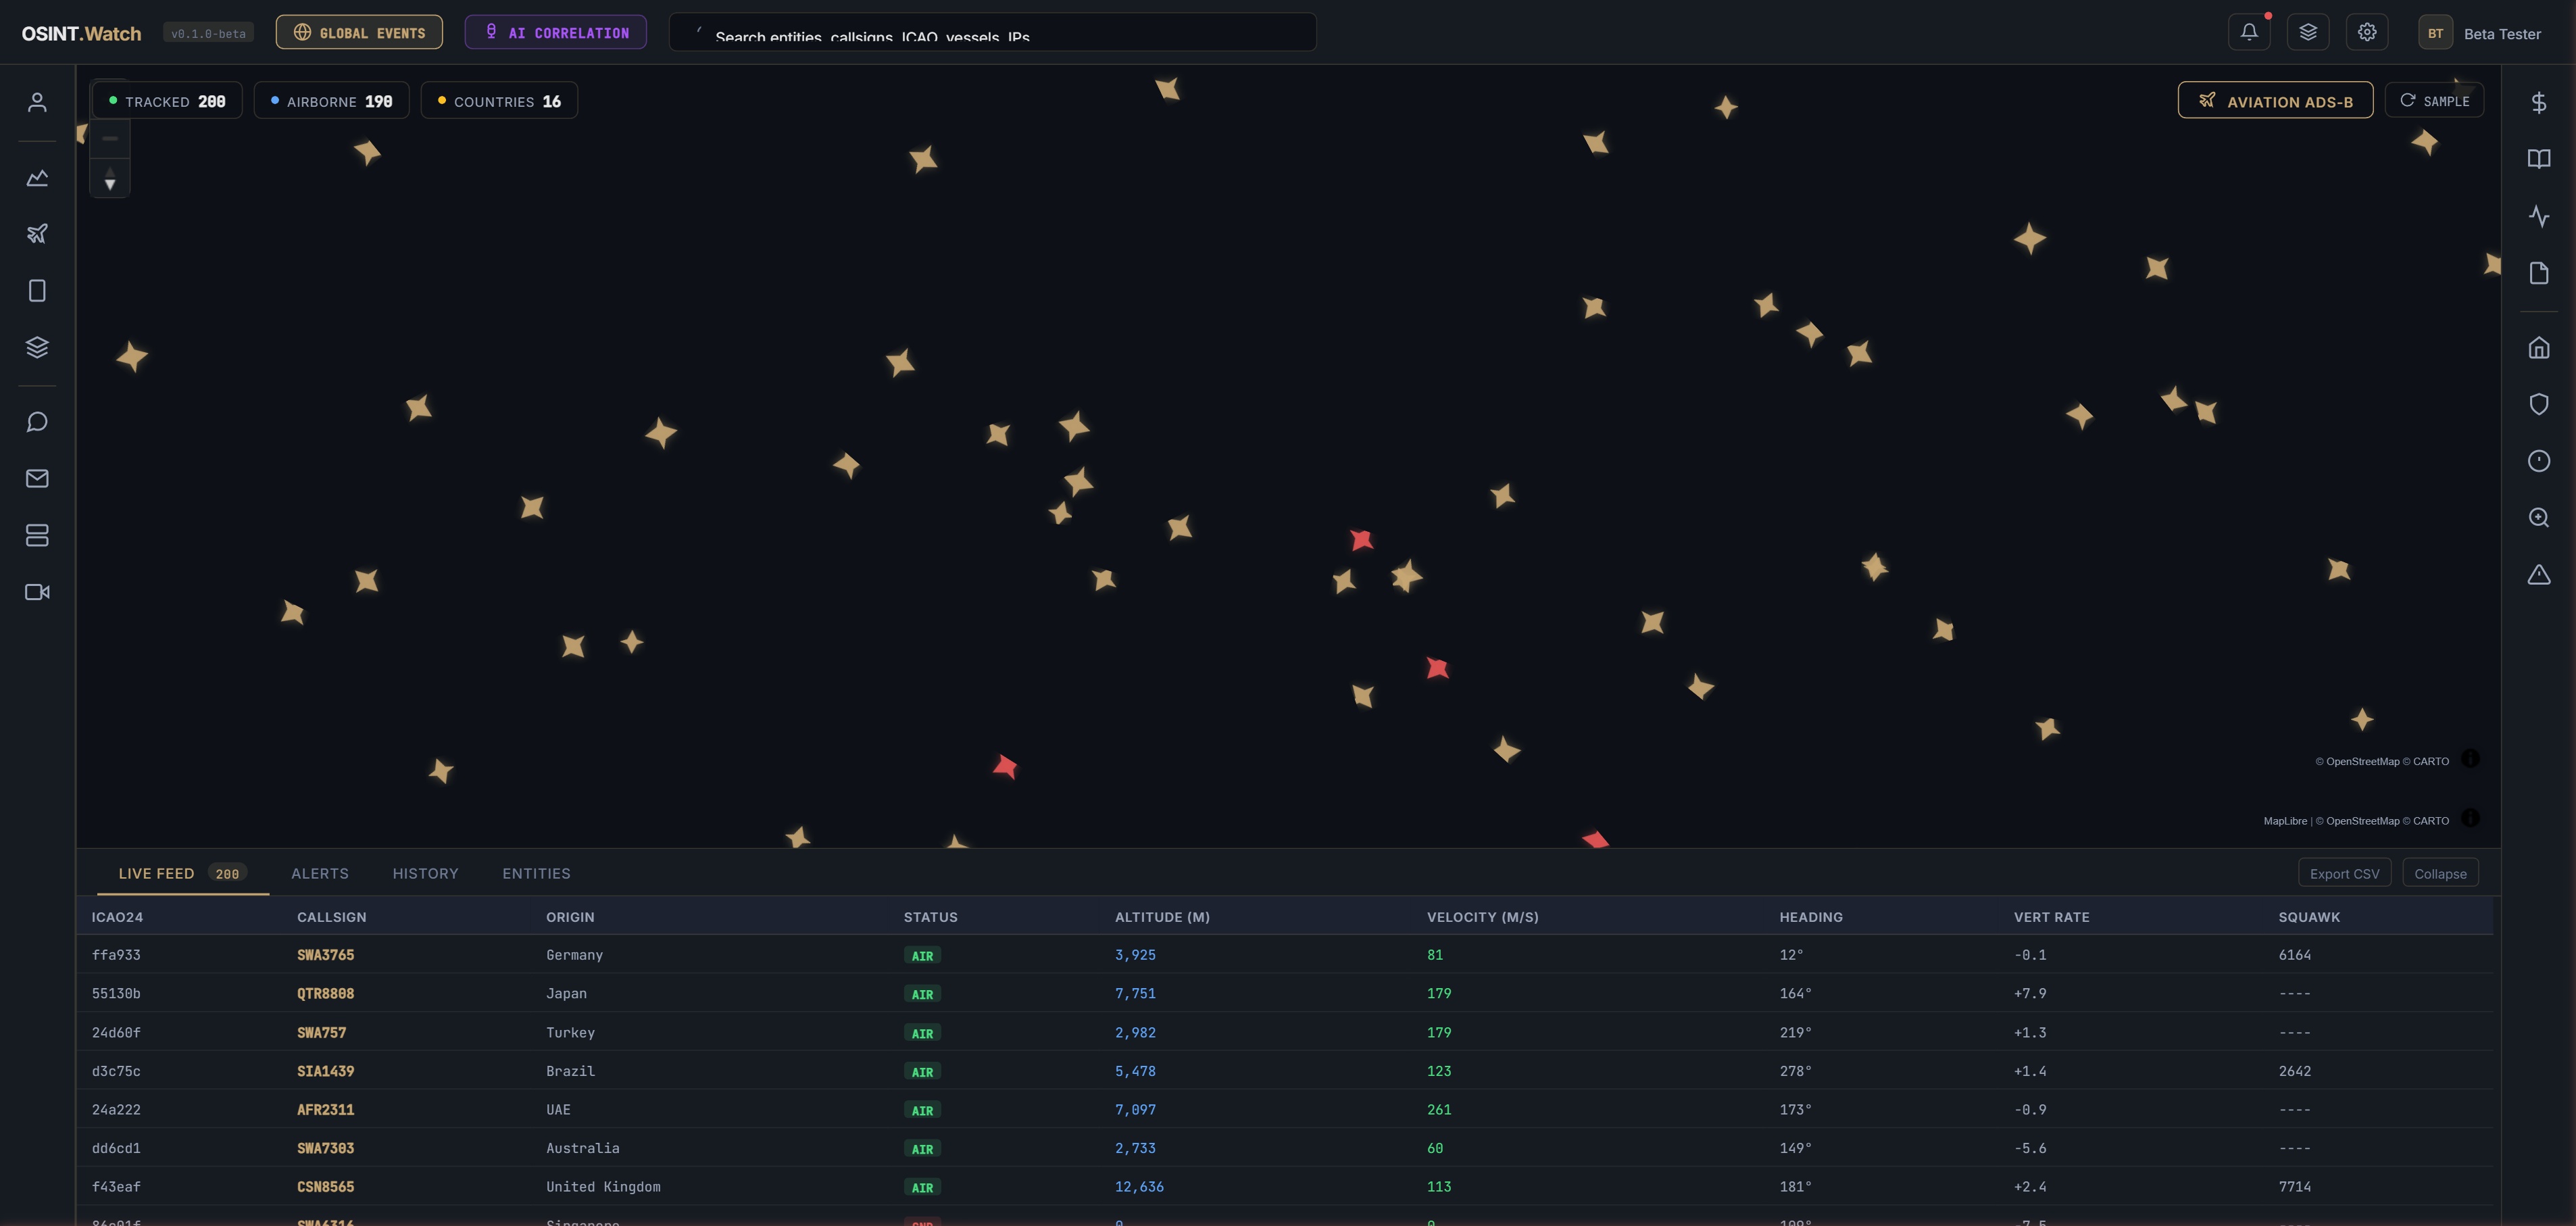Select the aviation tracking icon in left sidebar

click(x=37, y=233)
